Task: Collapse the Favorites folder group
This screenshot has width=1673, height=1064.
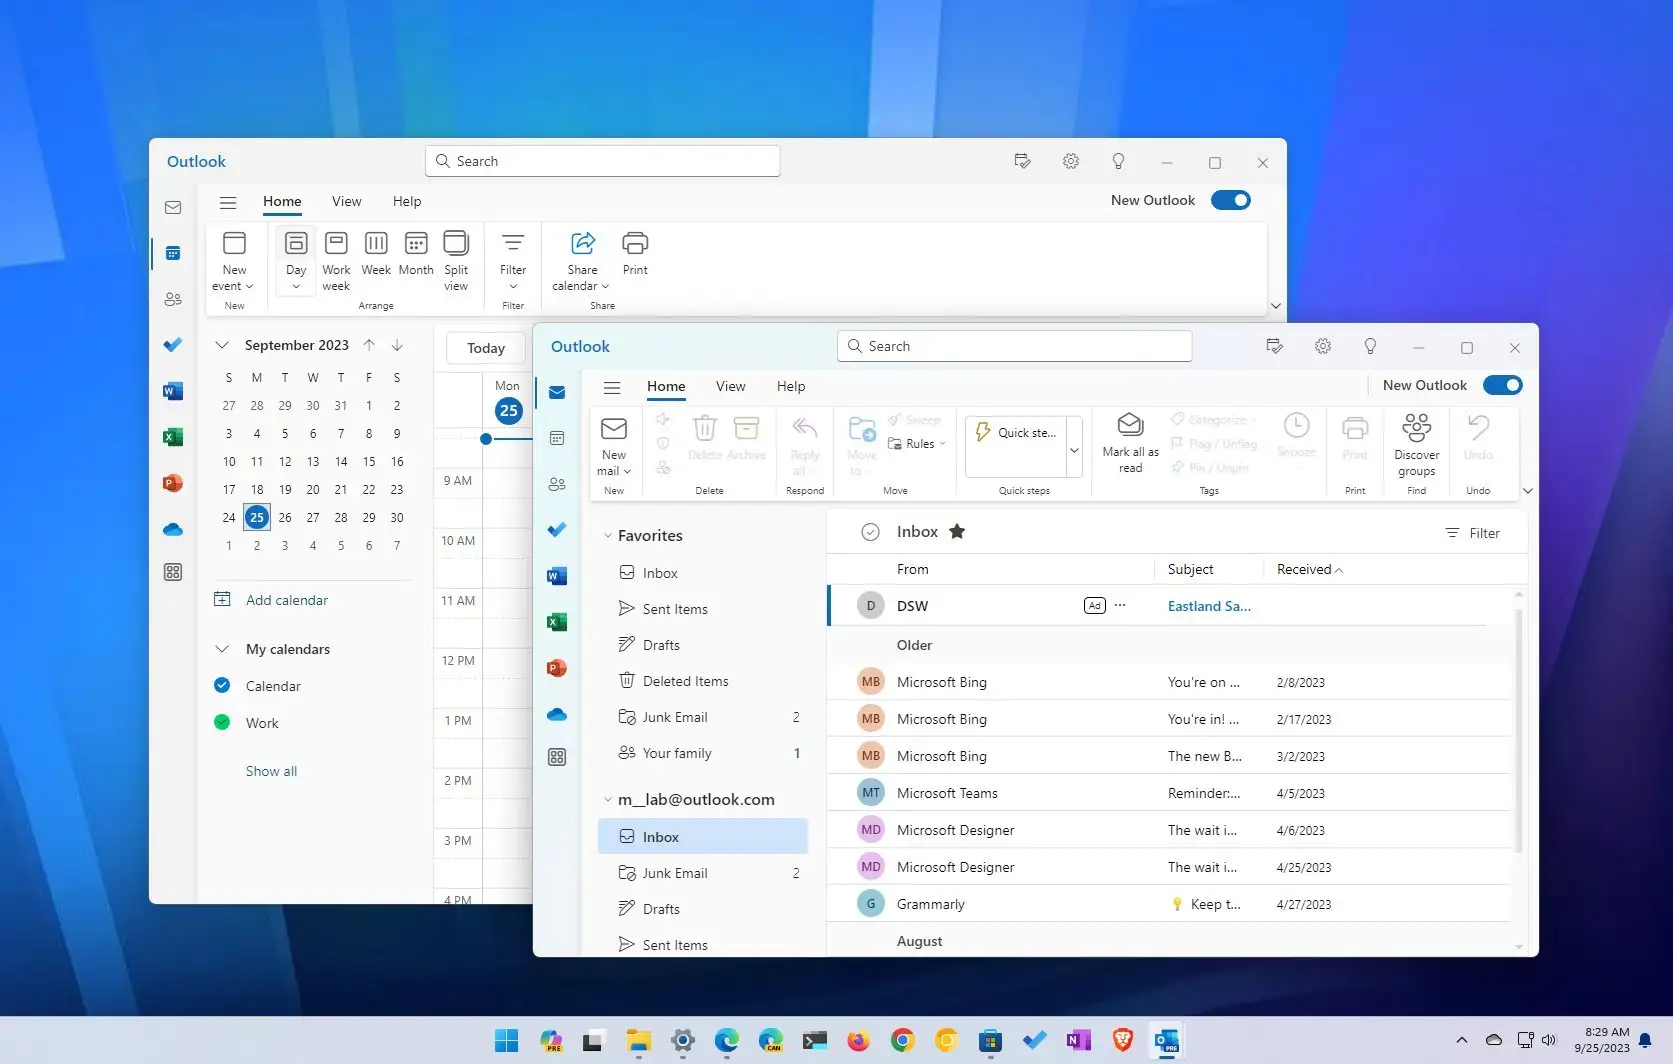Action: point(607,536)
